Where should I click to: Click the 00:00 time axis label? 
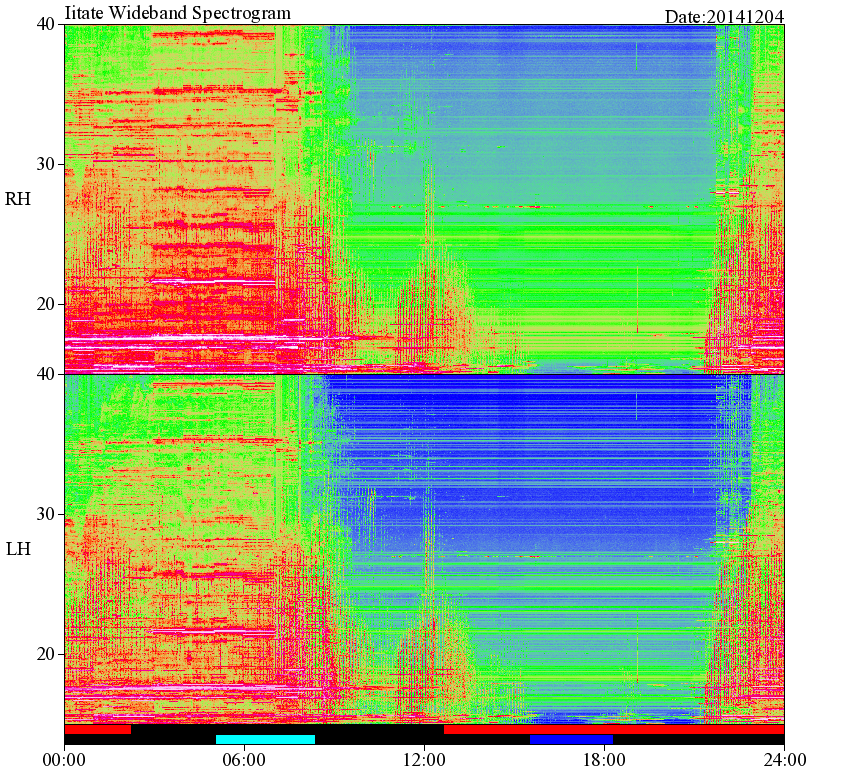(64, 759)
